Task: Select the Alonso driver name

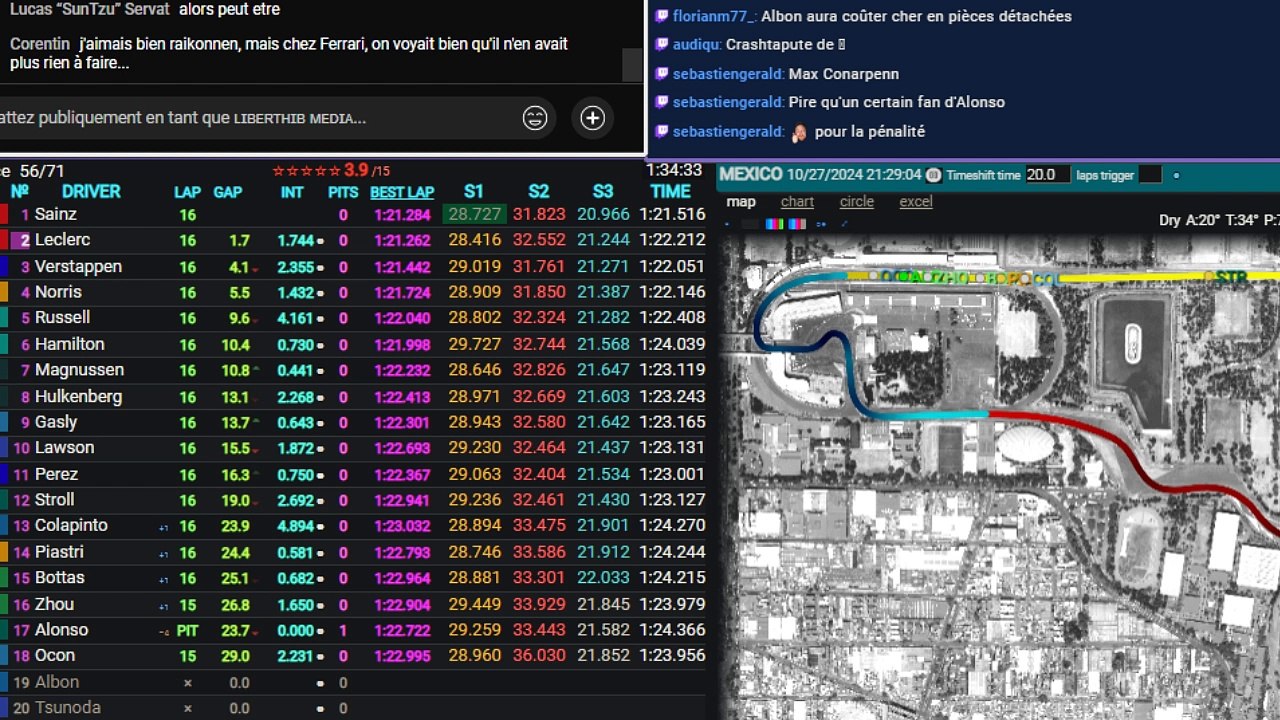Action: [x=61, y=629]
